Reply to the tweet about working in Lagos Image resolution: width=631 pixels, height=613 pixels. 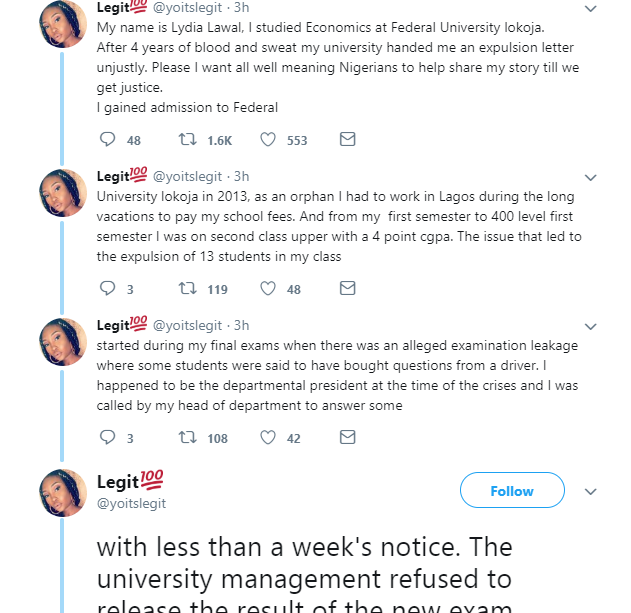[x=108, y=289]
